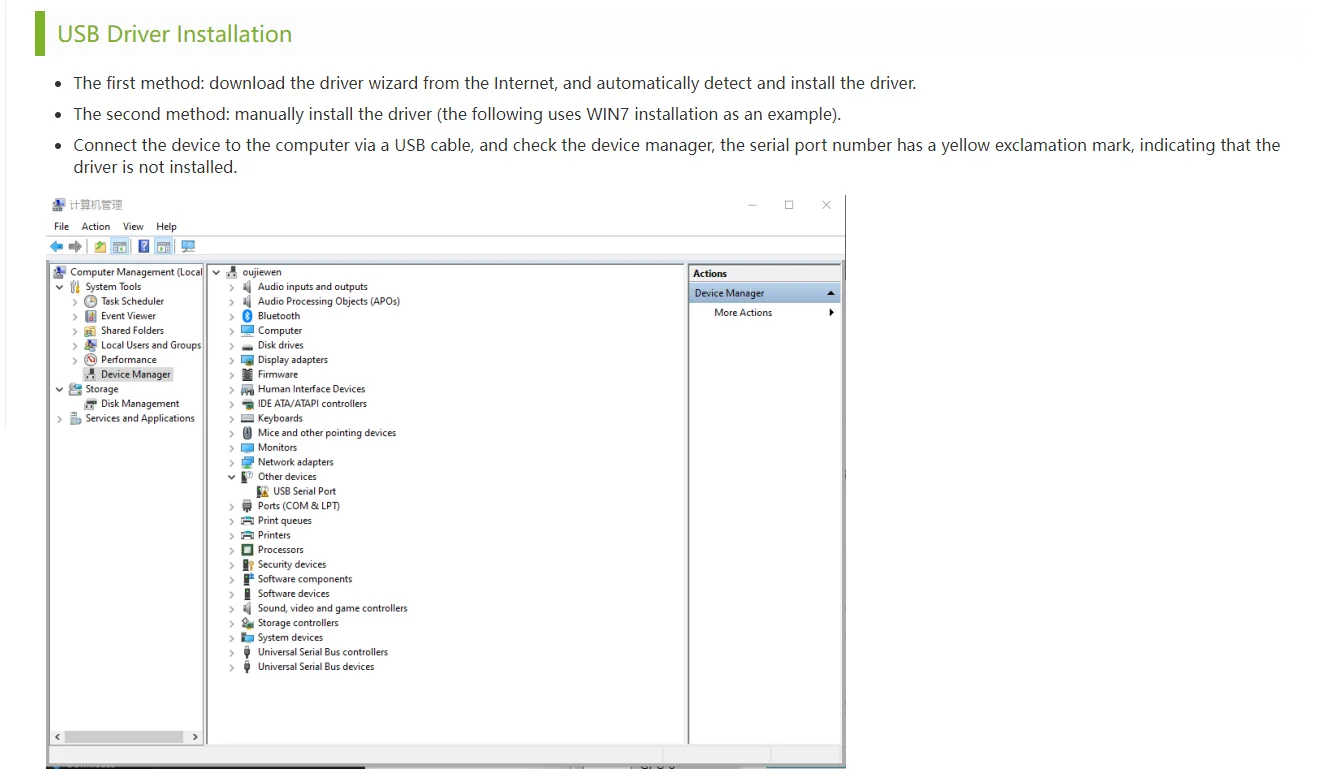Expand the Ports (COM & LPT) category
This screenshot has width=1333, height=773.
point(232,507)
